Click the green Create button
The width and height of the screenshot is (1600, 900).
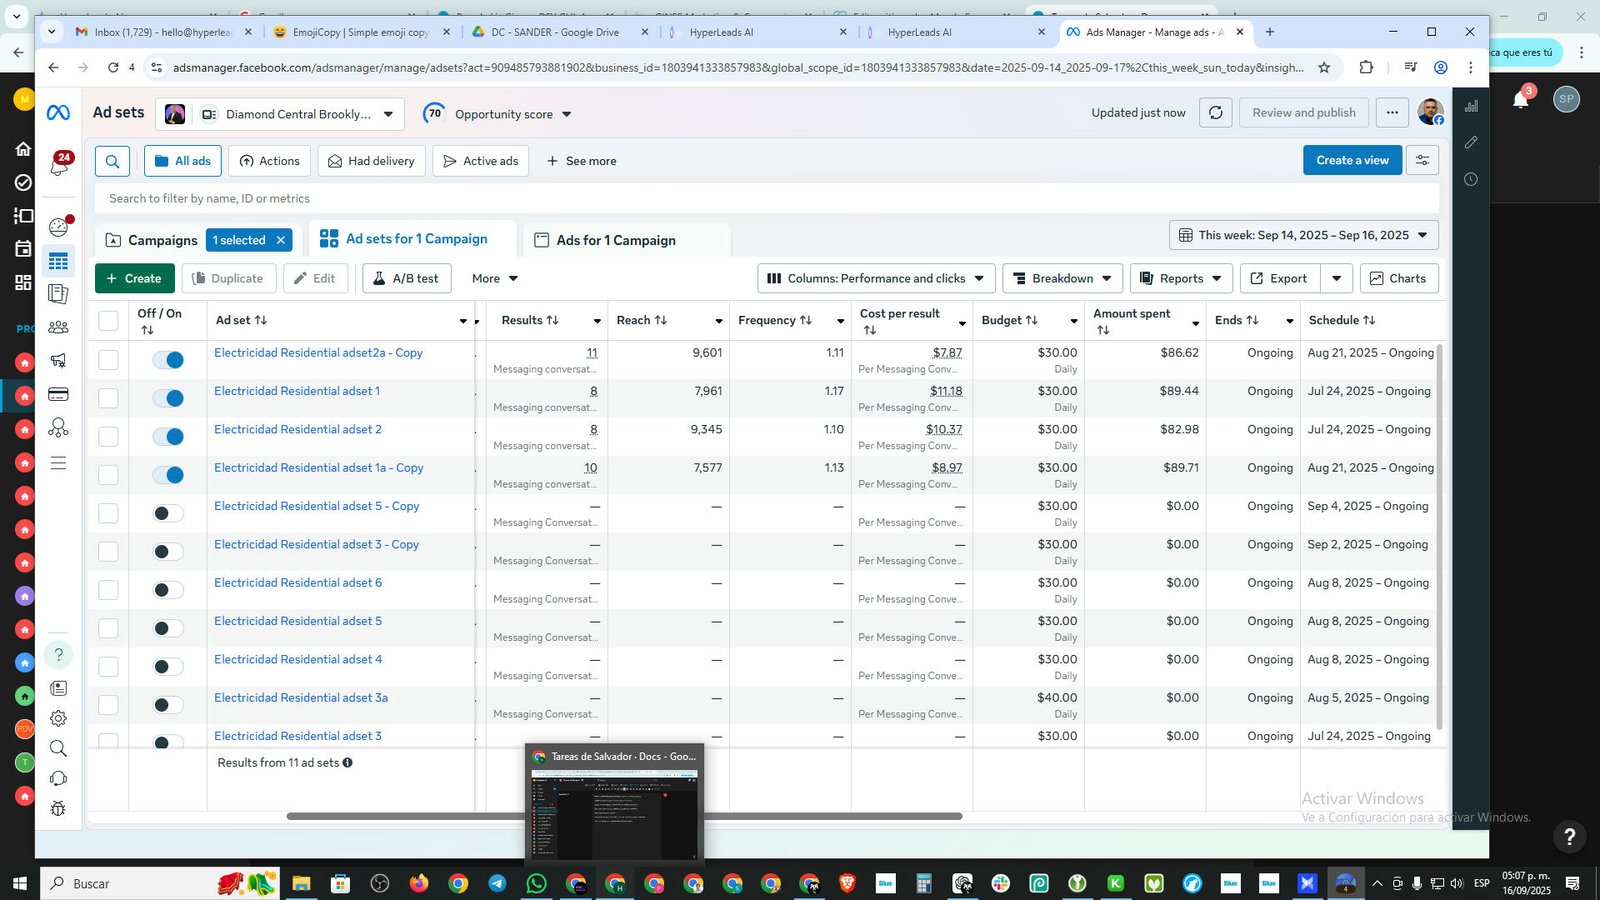pos(135,278)
